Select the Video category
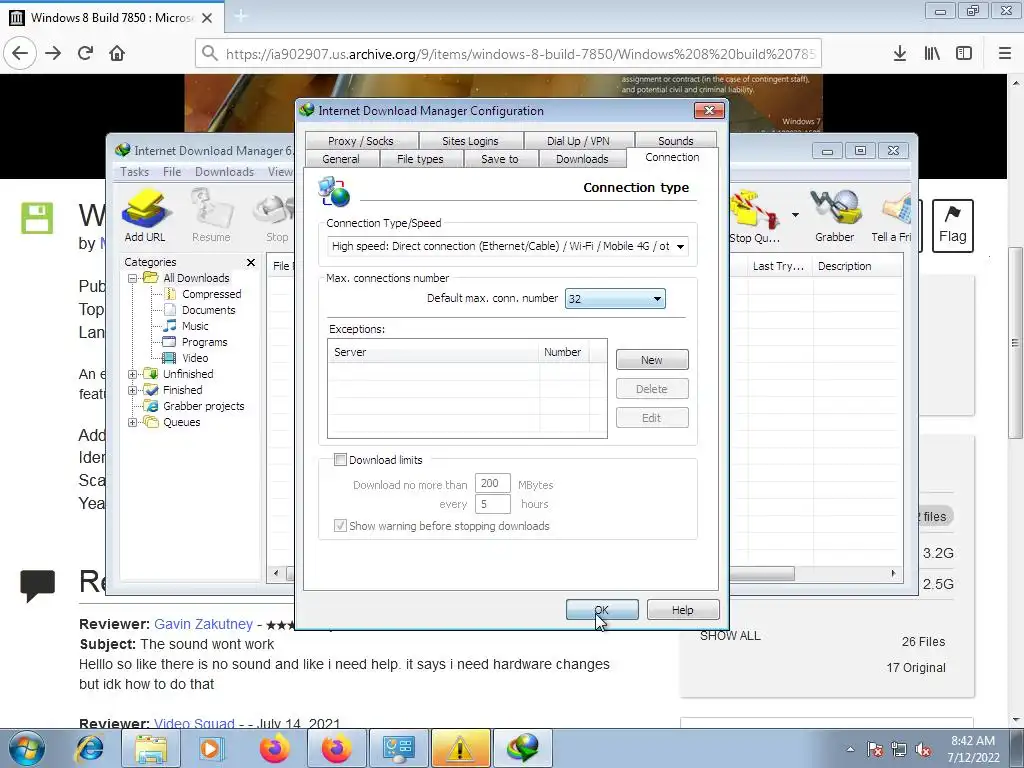This screenshot has height=768, width=1024. pos(195,358)
